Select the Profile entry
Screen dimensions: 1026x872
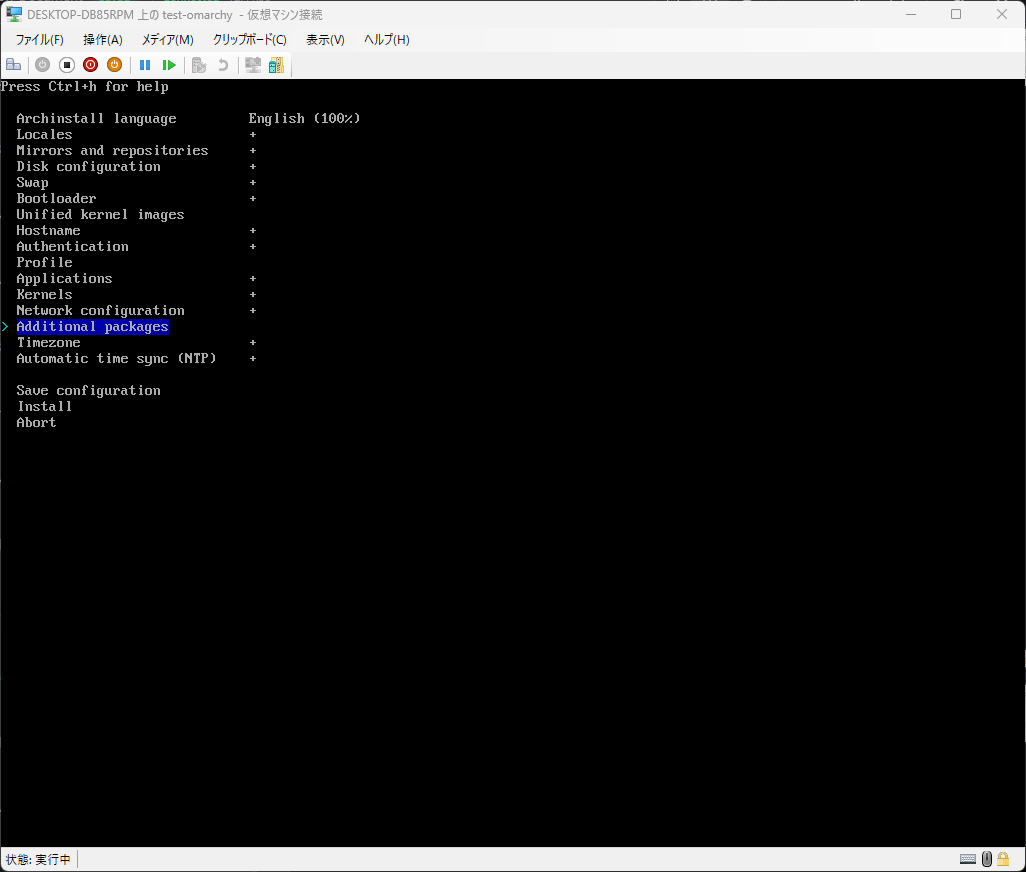[x=44, y=262]
